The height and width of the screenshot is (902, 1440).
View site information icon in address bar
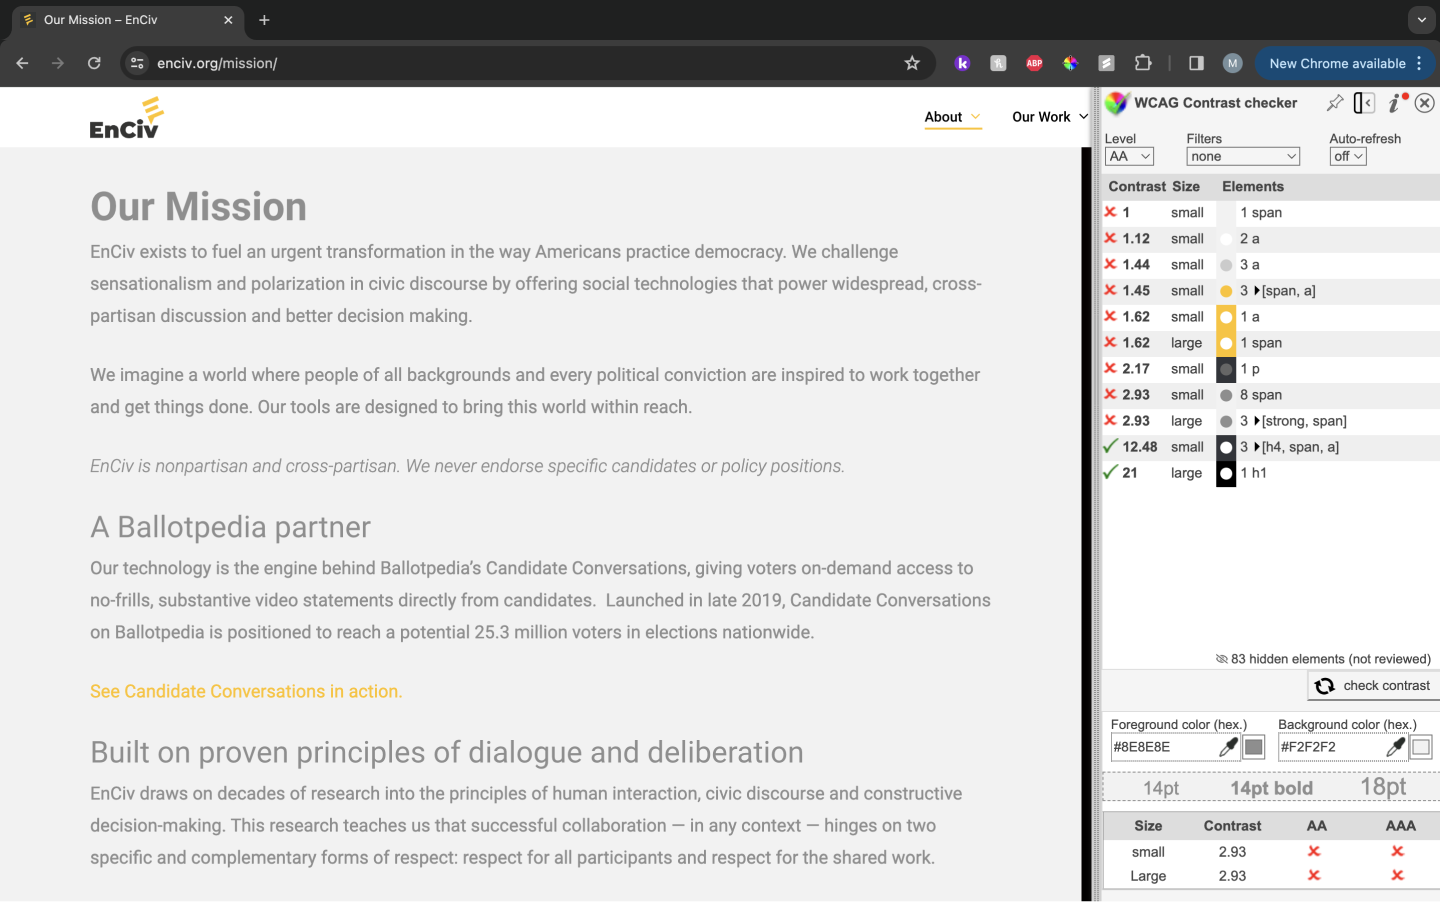tap(138, 63)
